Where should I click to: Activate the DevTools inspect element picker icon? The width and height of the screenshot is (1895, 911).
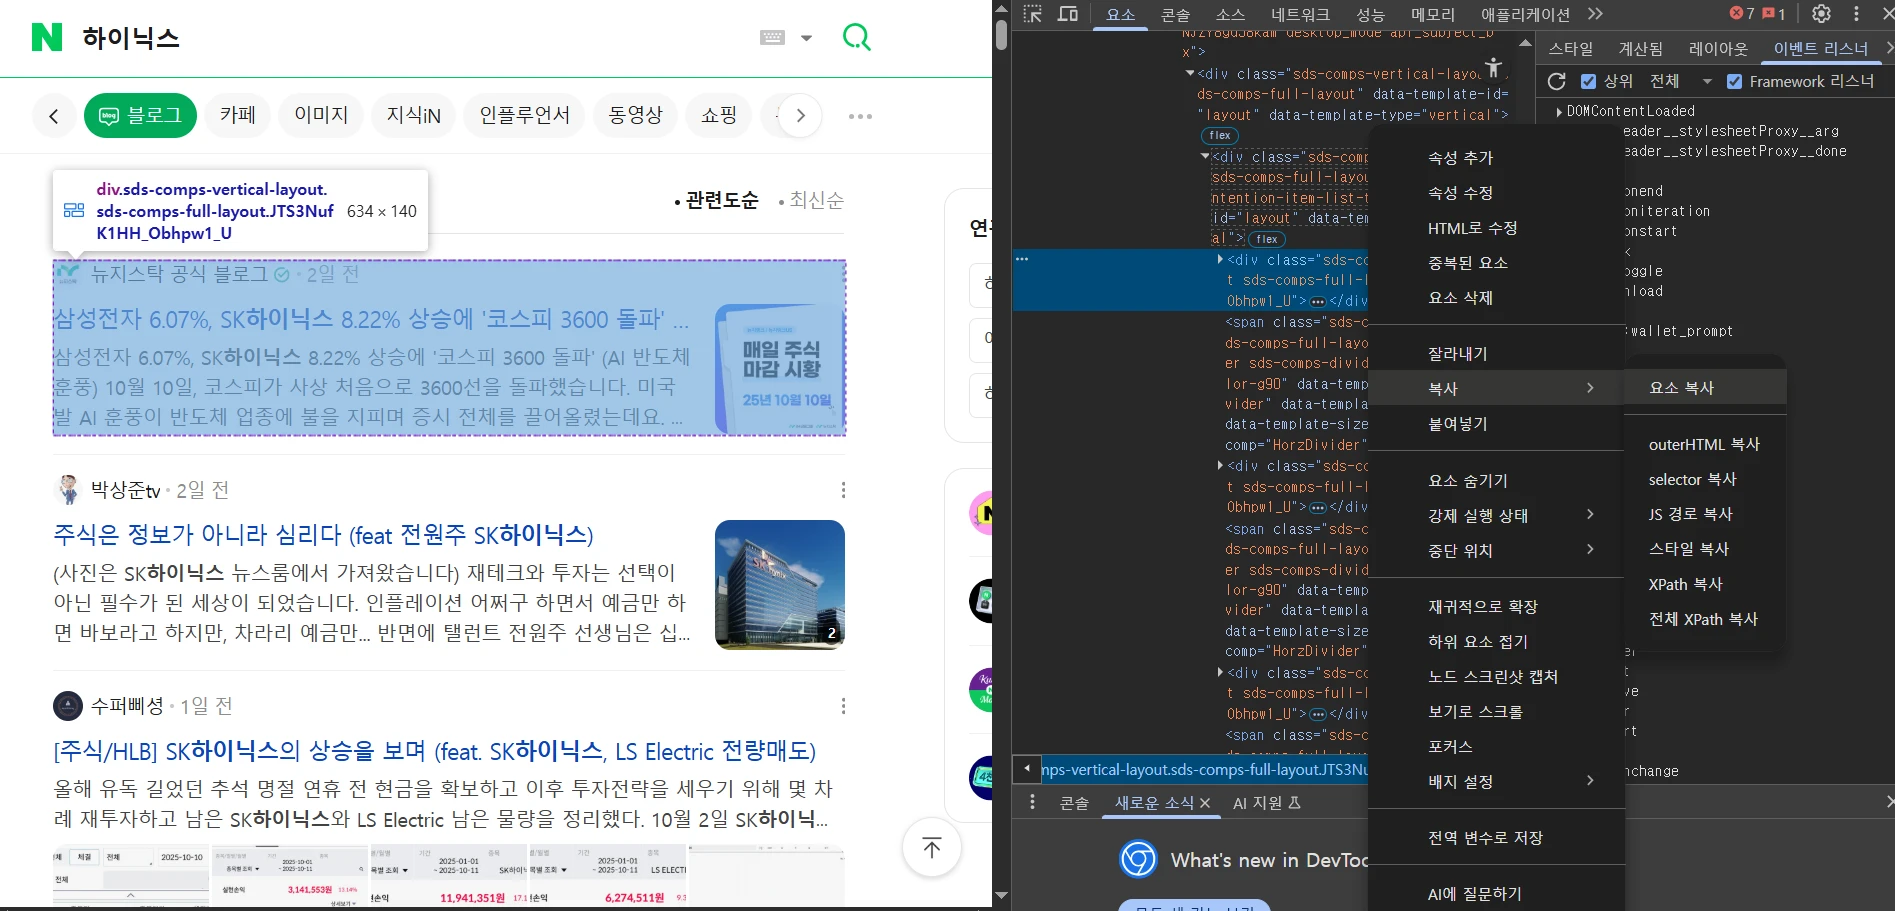(1033, 14)
